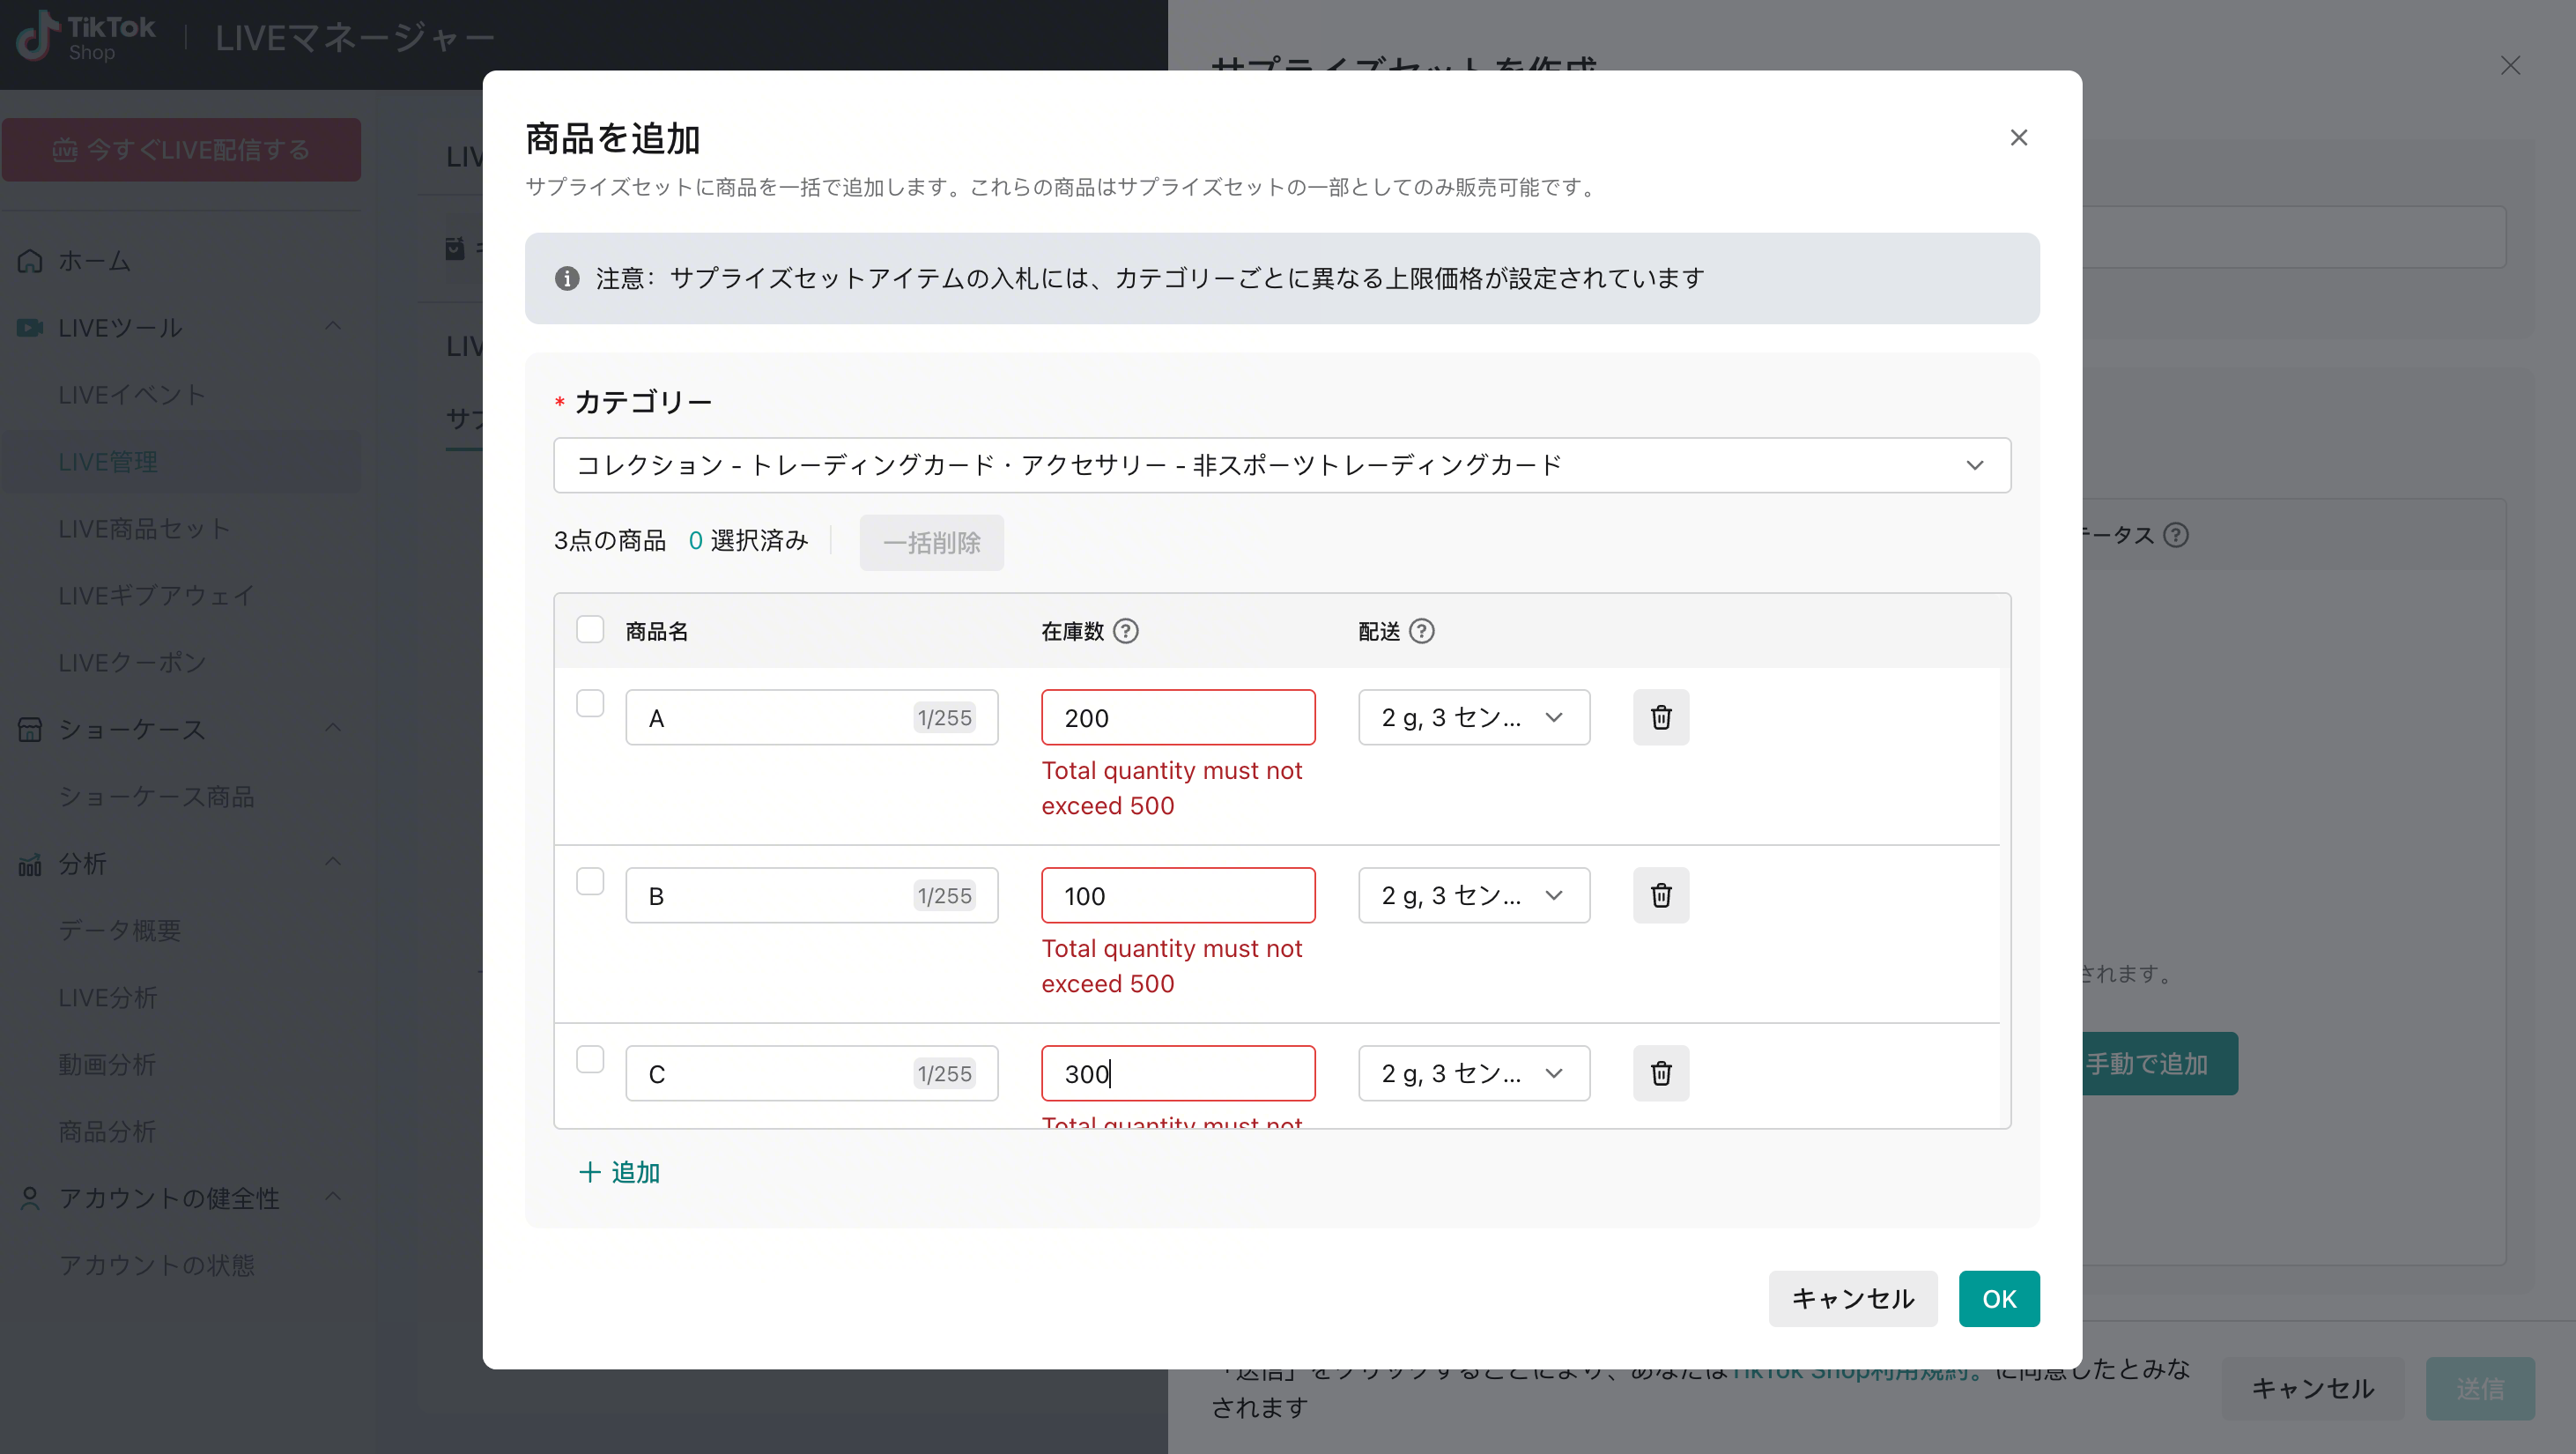The height and width of the screenshot is (1454, 2576).
Task: Collapse the 分析 sidebar section chevron
Action: [x=334, y=861]
